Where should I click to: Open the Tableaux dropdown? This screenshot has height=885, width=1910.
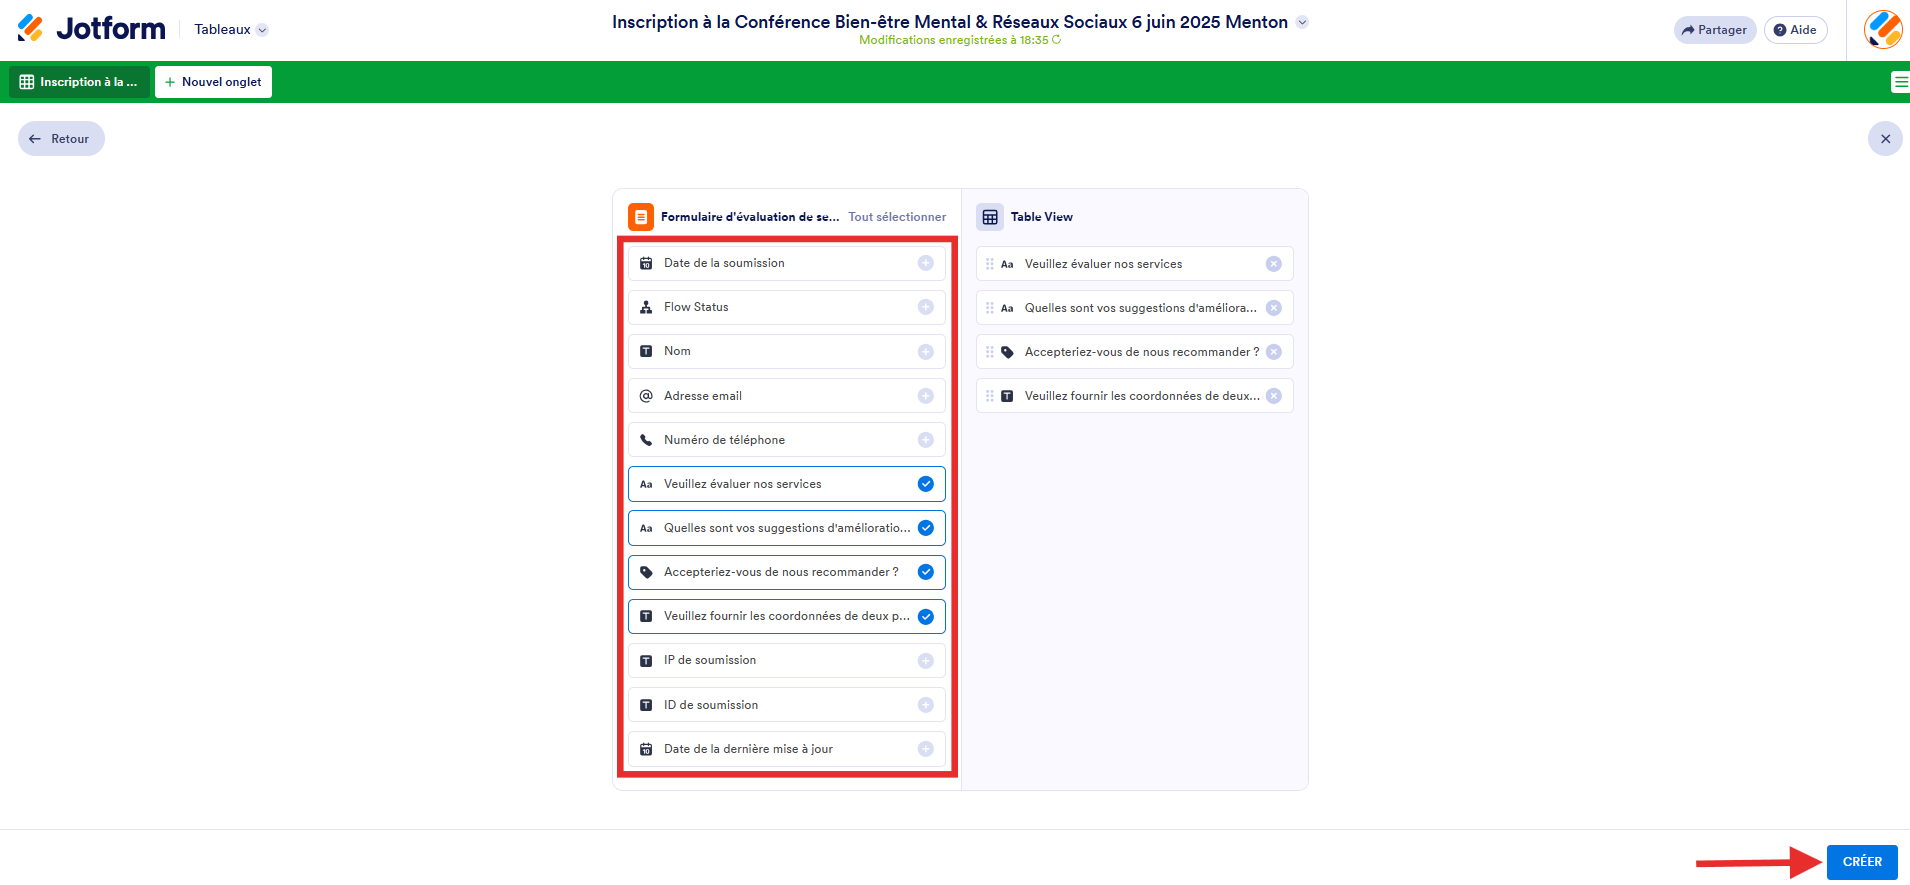(231, 30)
